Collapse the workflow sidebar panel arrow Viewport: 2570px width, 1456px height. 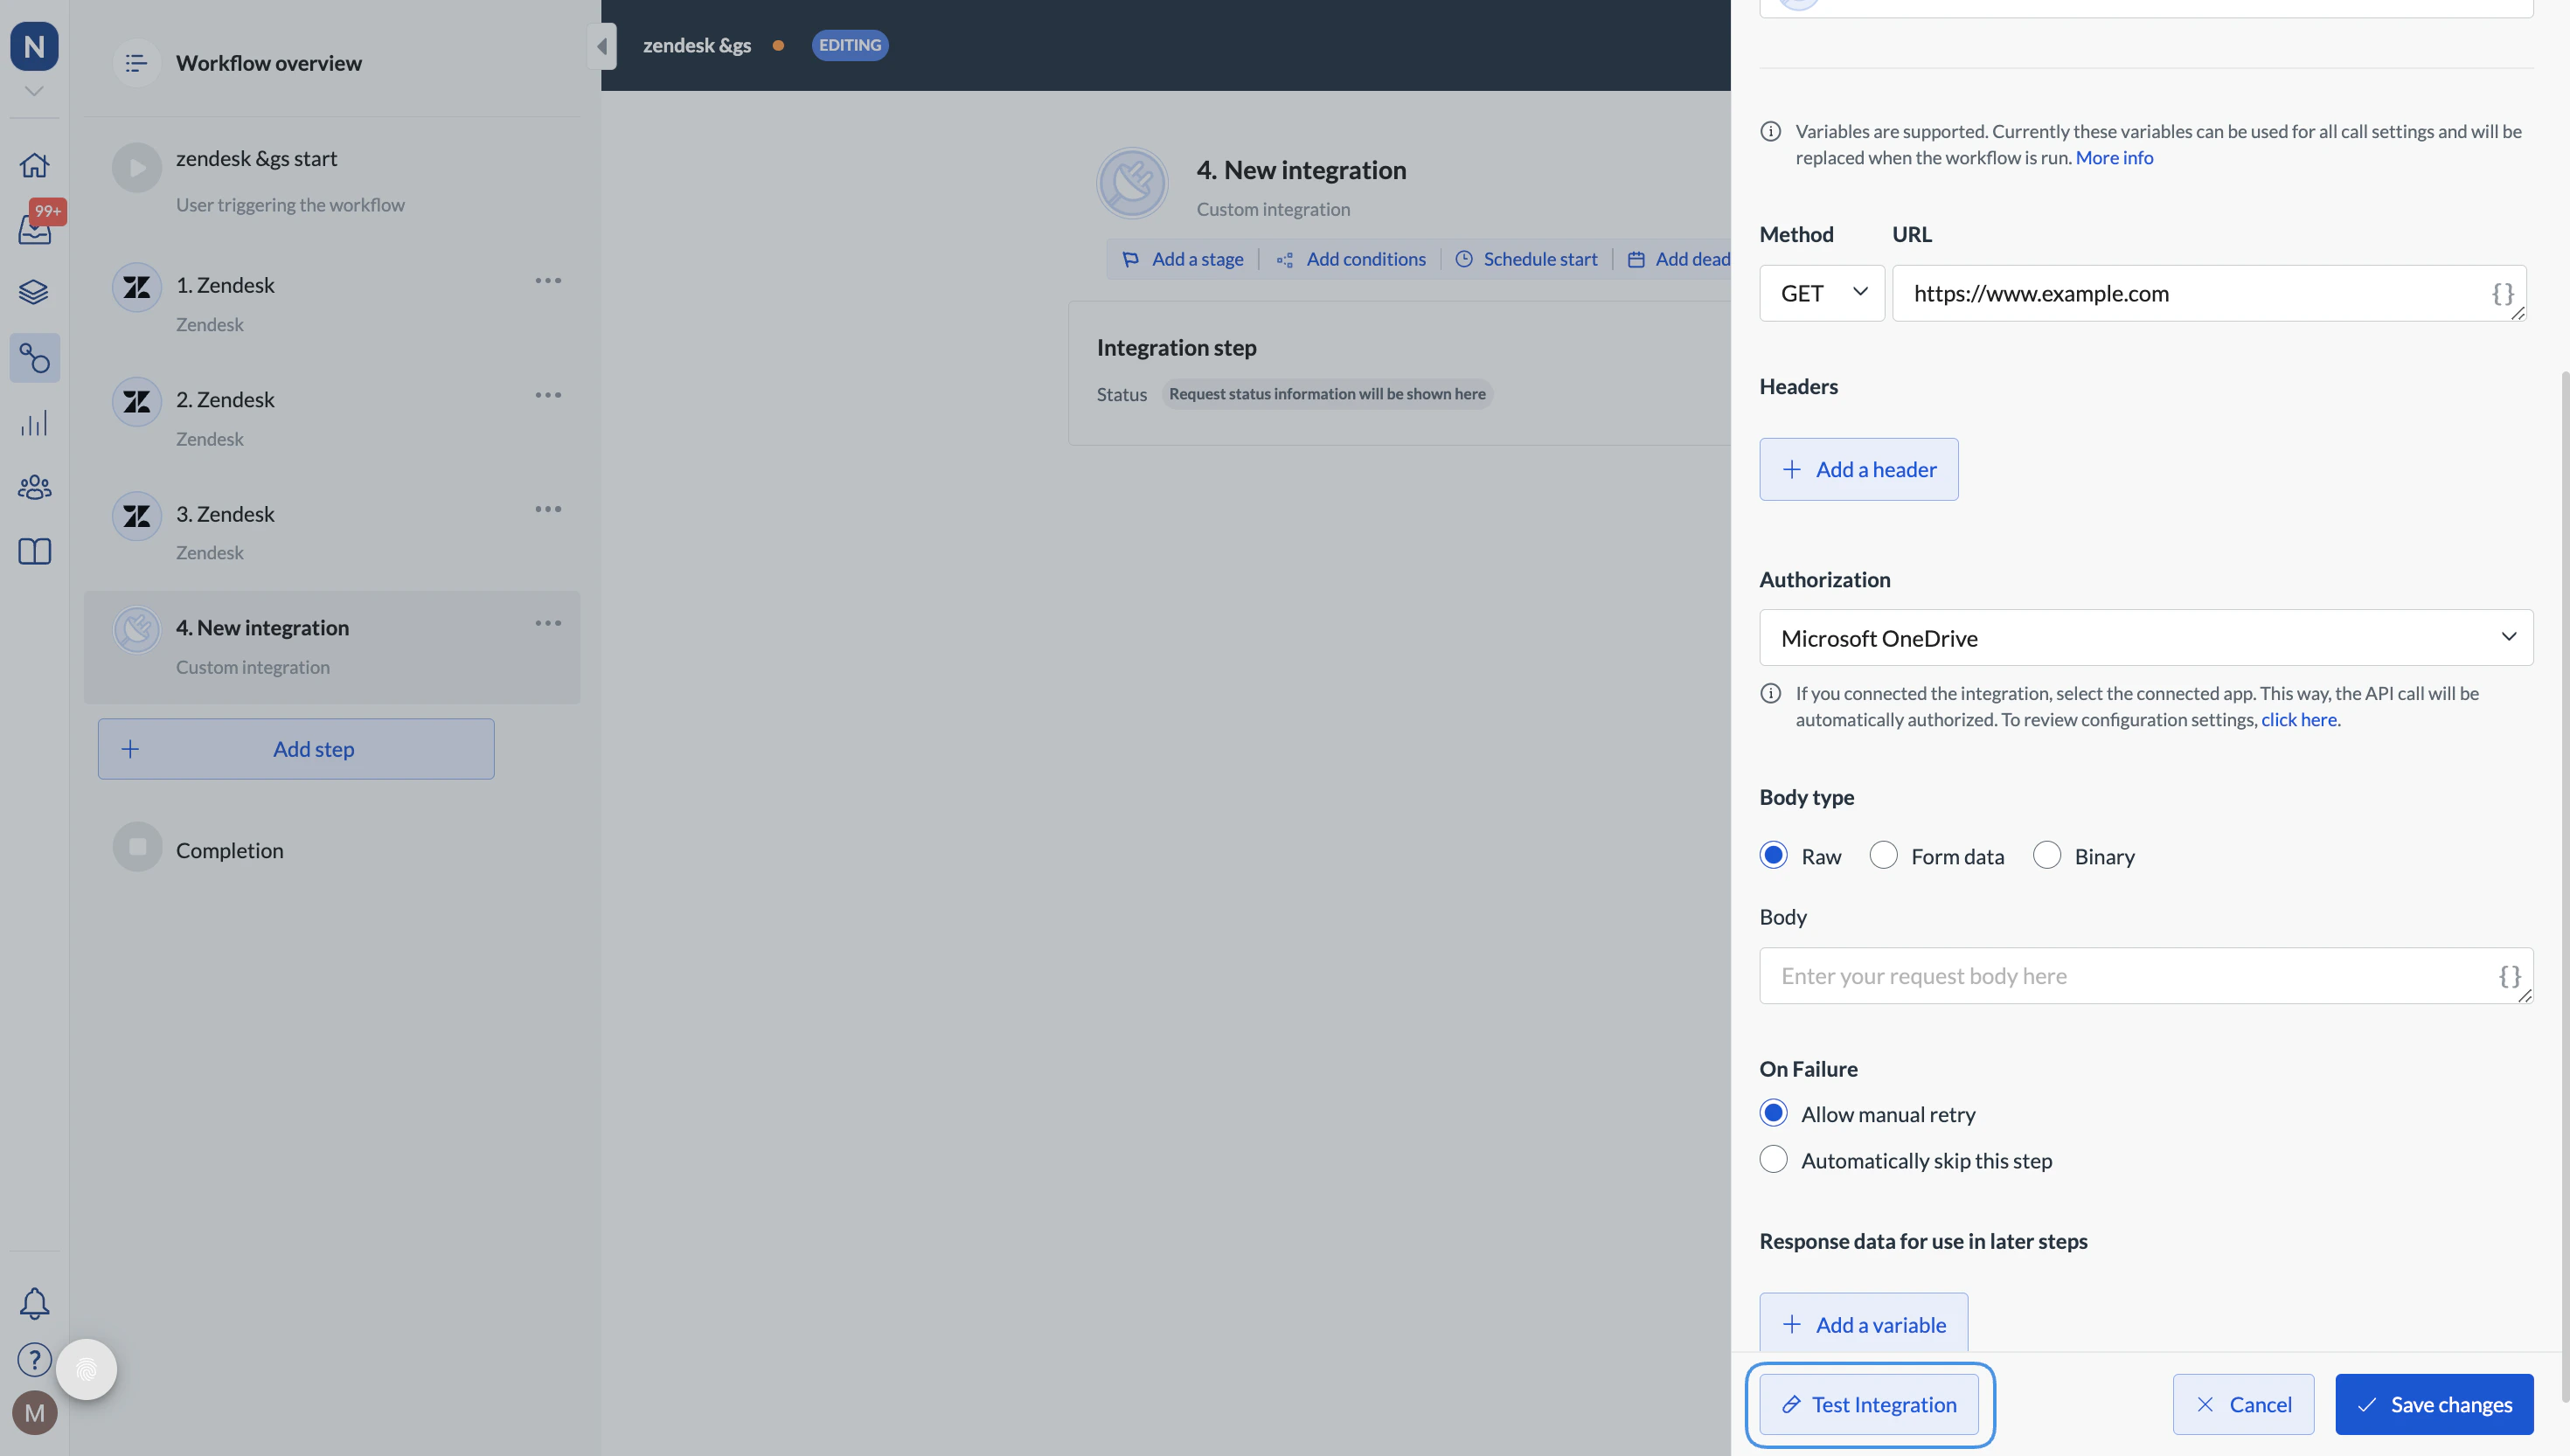tap(601, 46)
